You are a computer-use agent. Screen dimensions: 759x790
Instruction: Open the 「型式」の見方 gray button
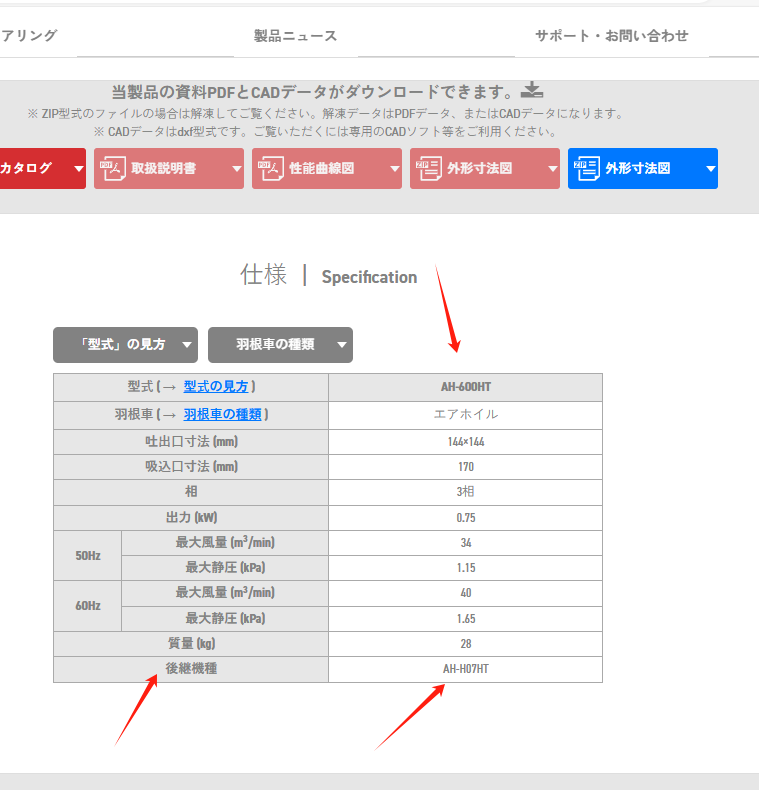pos(123,345)
